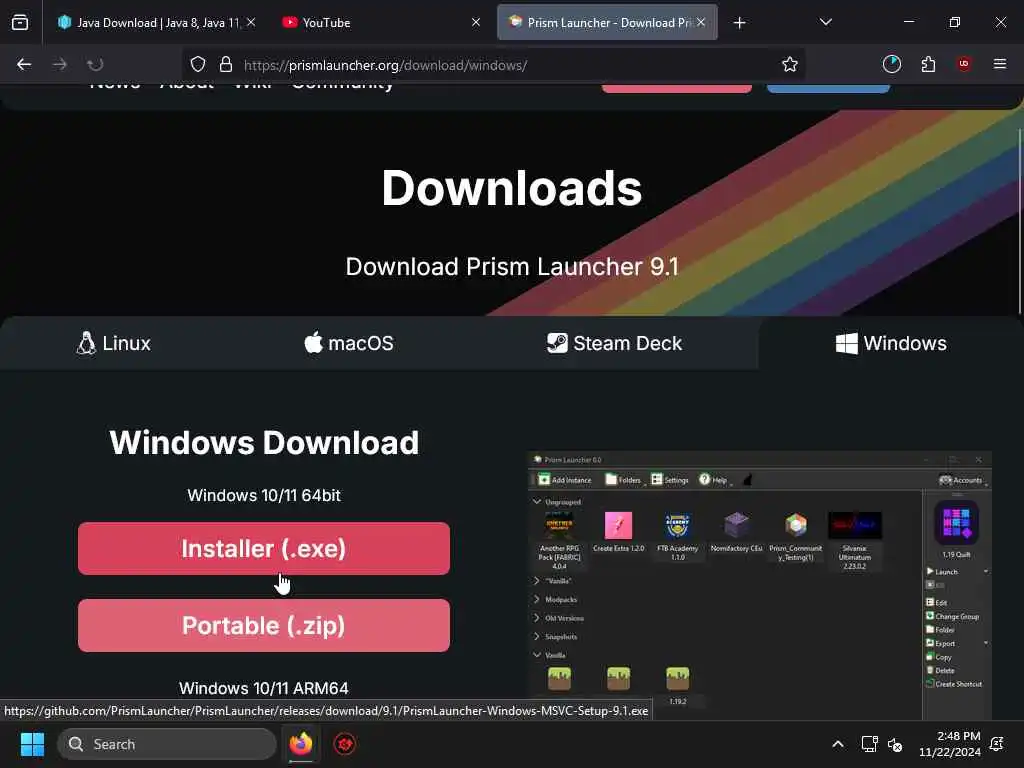Image resolution: width=1024 pixels, height=768 pixels.
Task: Go back using the browser back arrow
Action: click(24, 64)
